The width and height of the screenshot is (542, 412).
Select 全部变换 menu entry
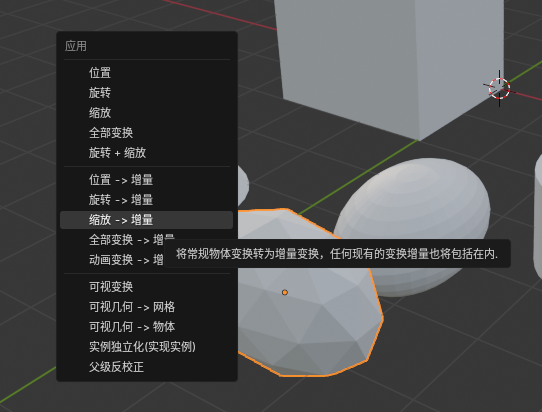tap(147, 133)
